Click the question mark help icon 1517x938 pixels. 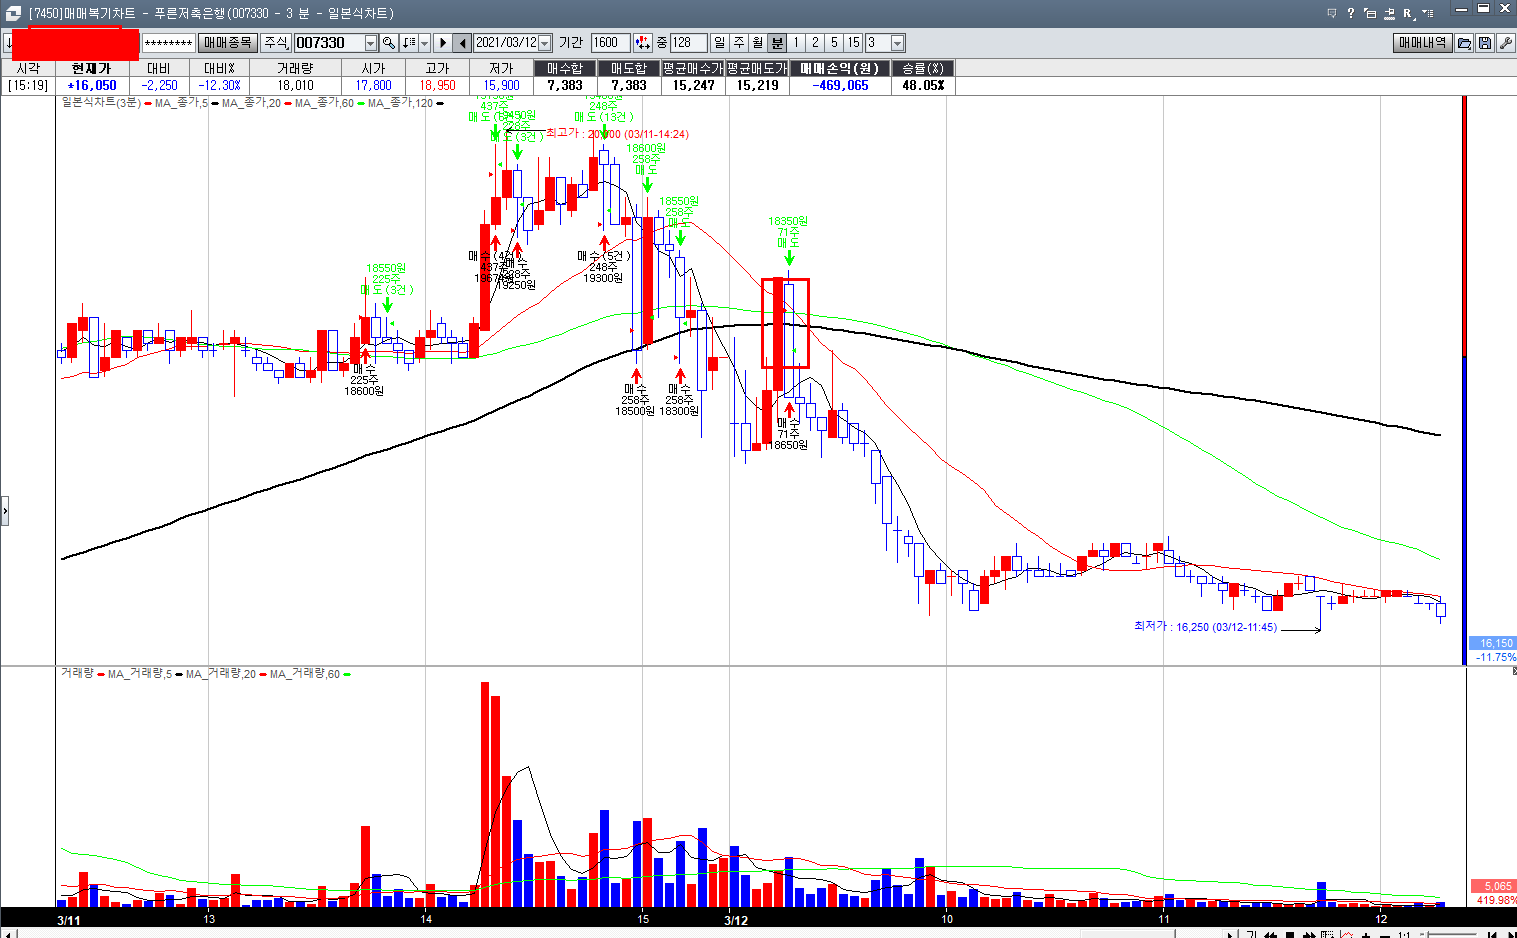click(1351, 13)
